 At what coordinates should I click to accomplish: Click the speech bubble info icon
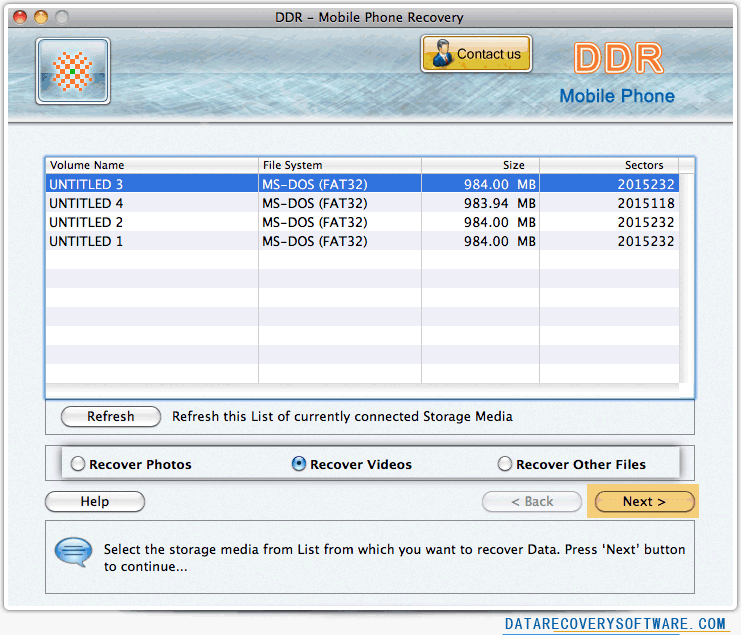[x=72, y=552]
